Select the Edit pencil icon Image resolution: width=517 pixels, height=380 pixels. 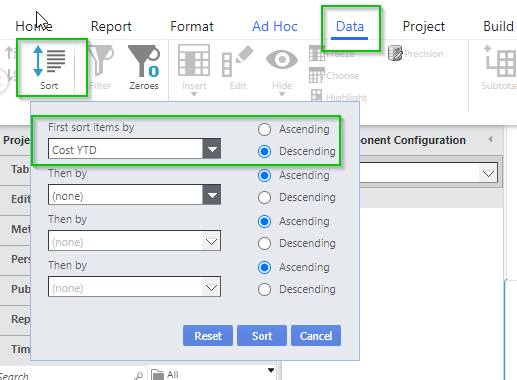(x=238, y=61)
